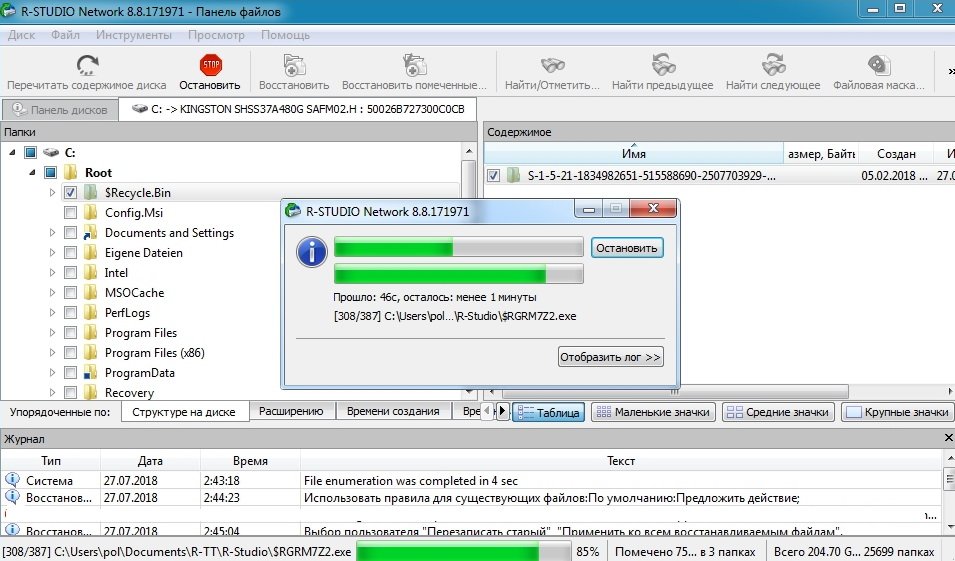Click the lower progress bar in dialog
The image size is (955, 561).
(x=459, y=274)
